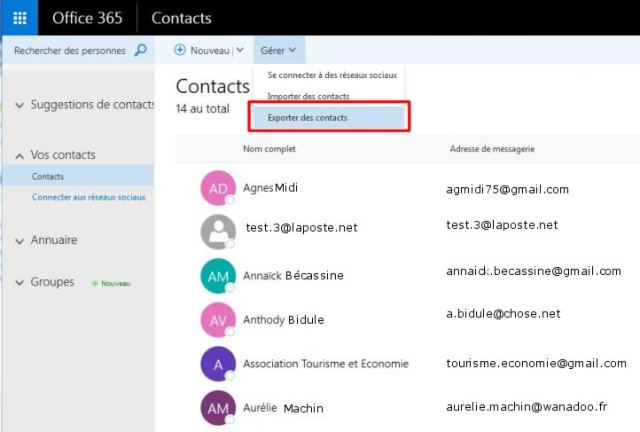Type in Rechercher des personnes field
Image resolution: width=640 pixels, height=432 pixels.
70,50
